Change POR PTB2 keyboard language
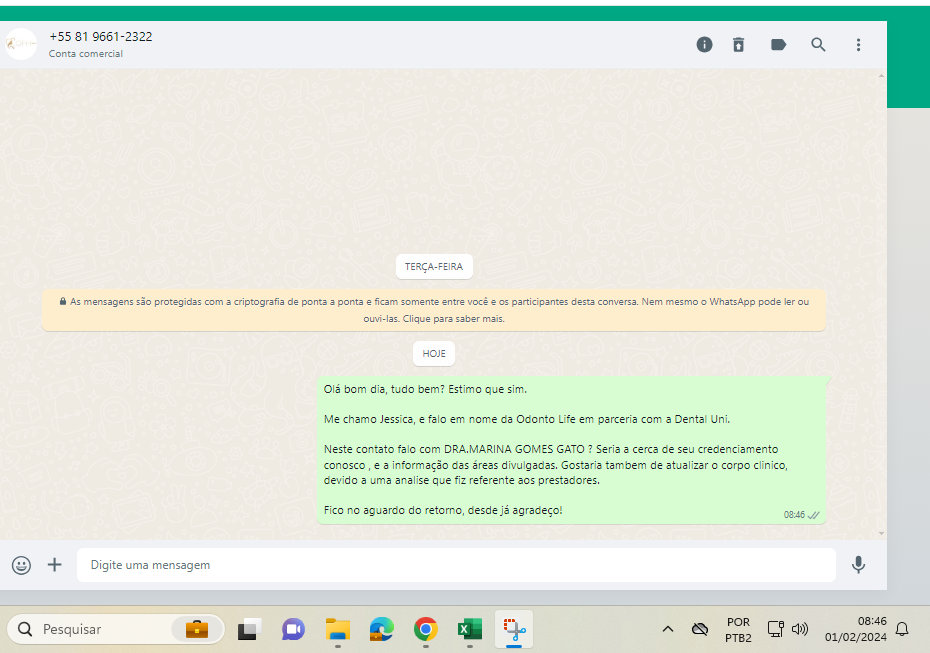This screenshot has height=653, width=930. coord(738,630)
